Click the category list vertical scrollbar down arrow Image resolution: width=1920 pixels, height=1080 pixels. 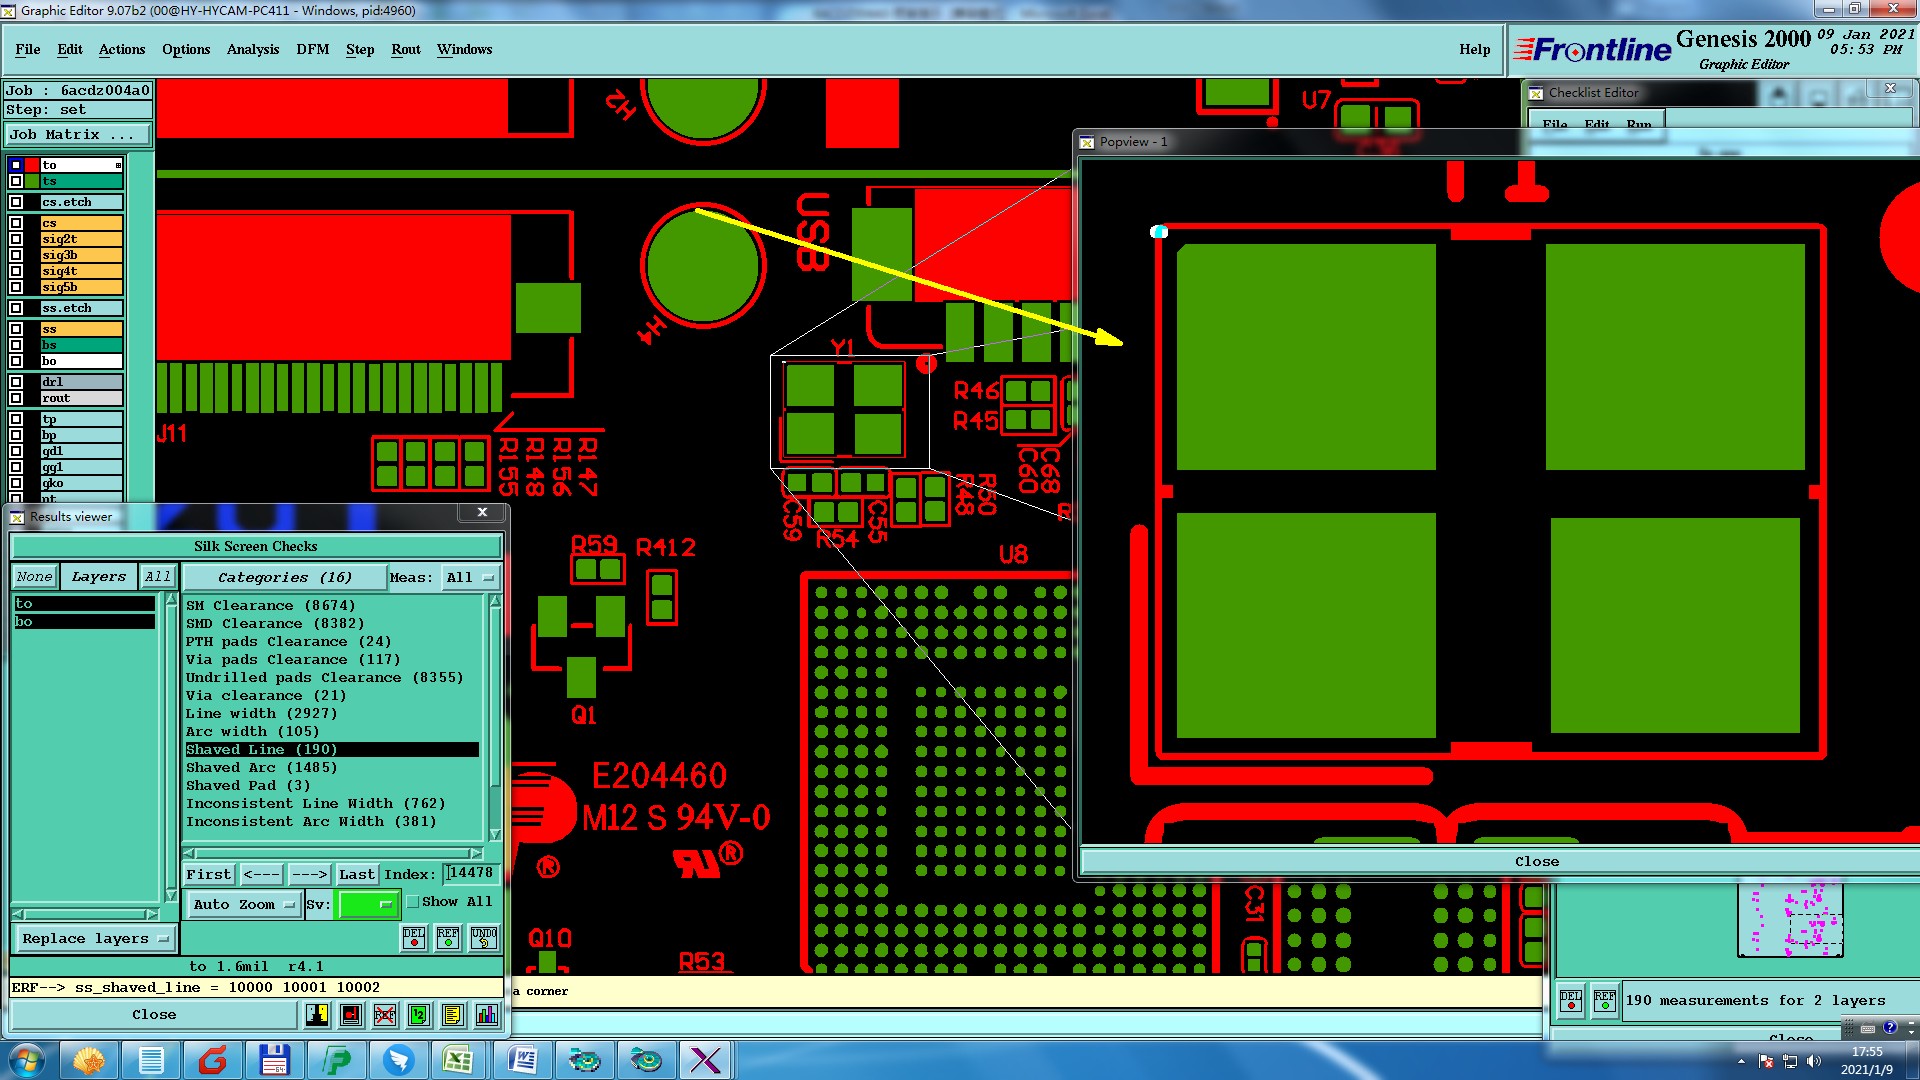[494, 834]
